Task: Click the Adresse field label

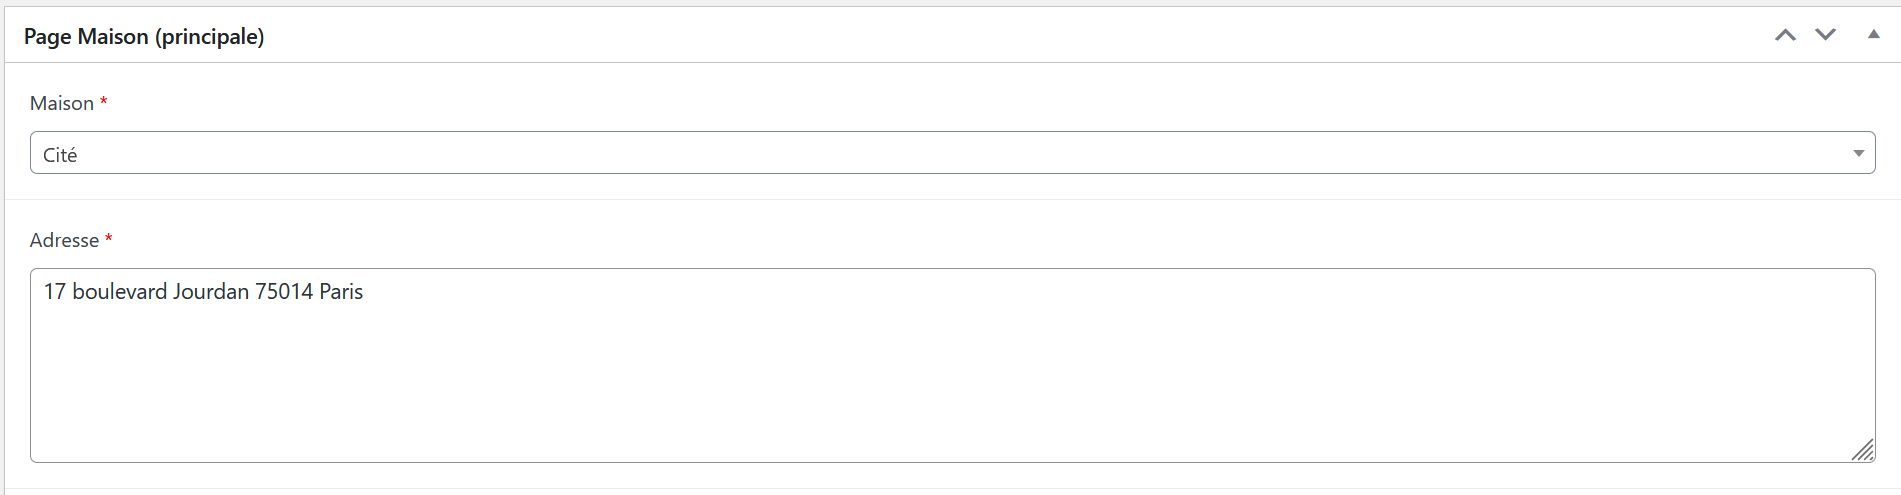Action: click(64, 241)
